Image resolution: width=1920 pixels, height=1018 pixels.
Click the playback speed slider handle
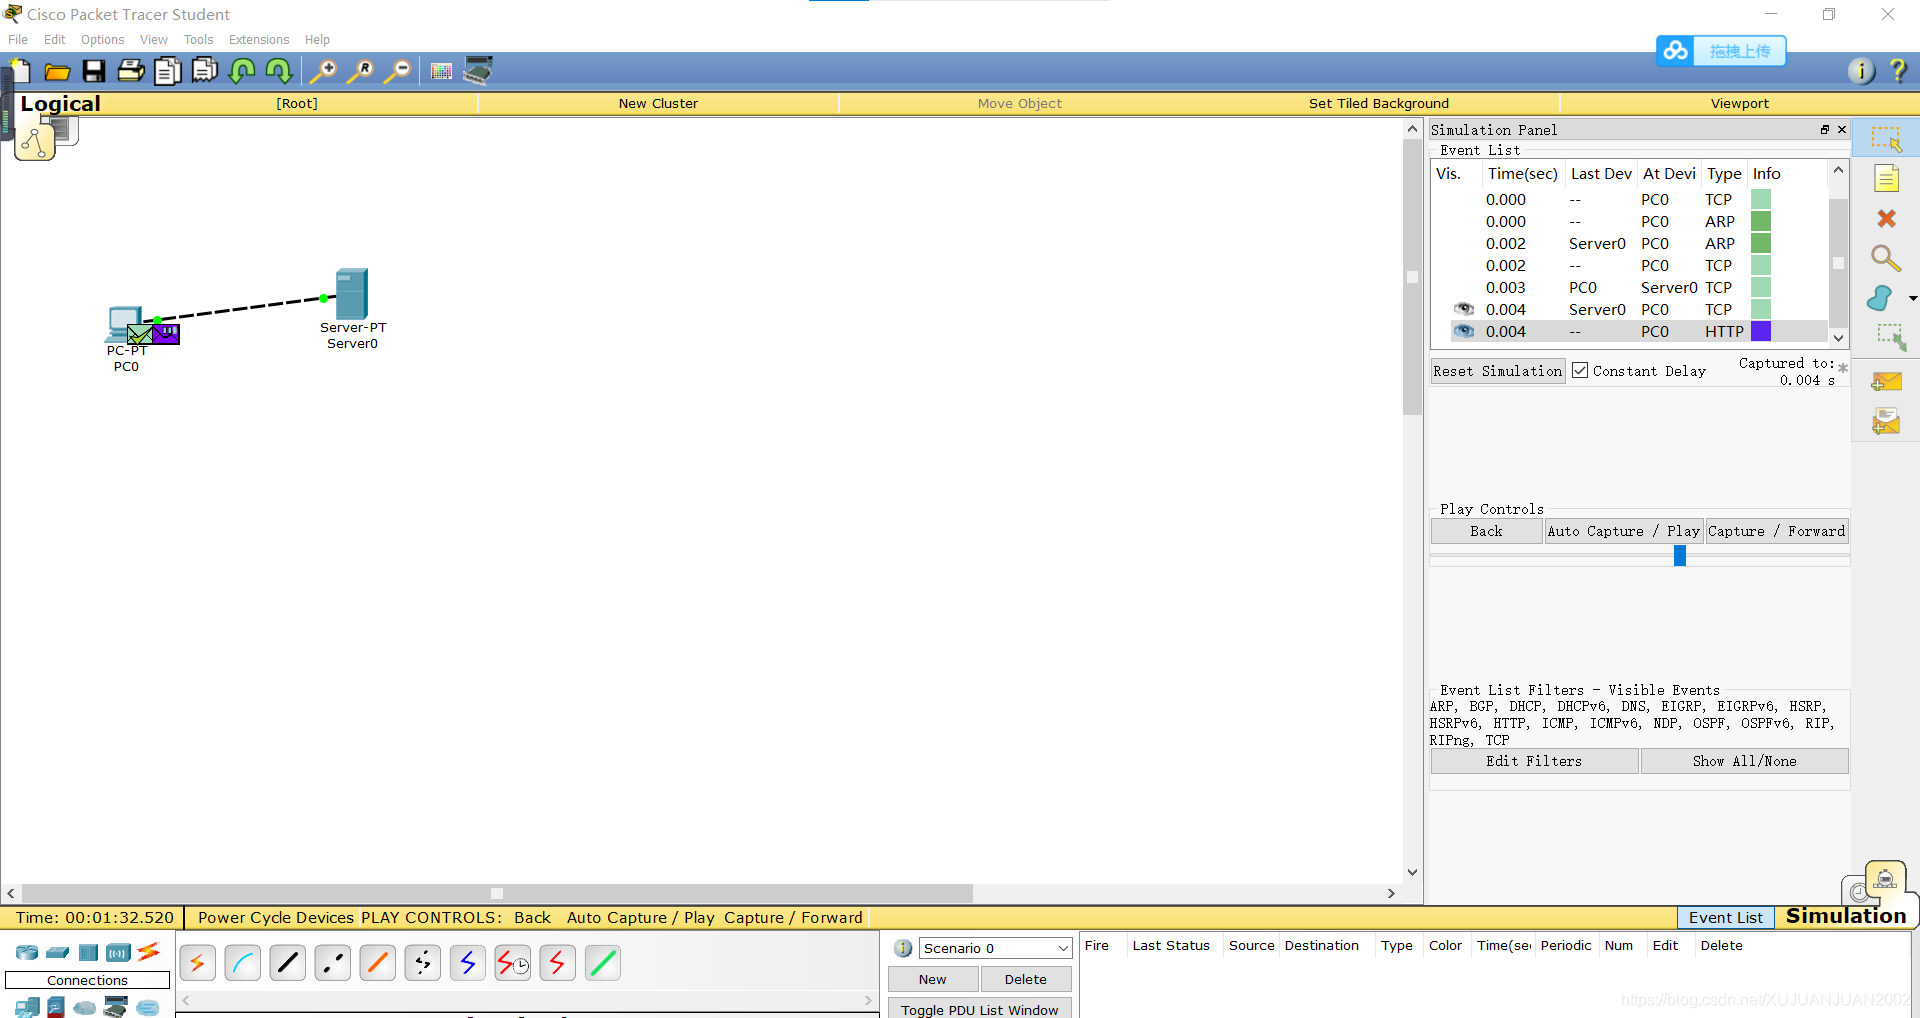click(1680, 556)
